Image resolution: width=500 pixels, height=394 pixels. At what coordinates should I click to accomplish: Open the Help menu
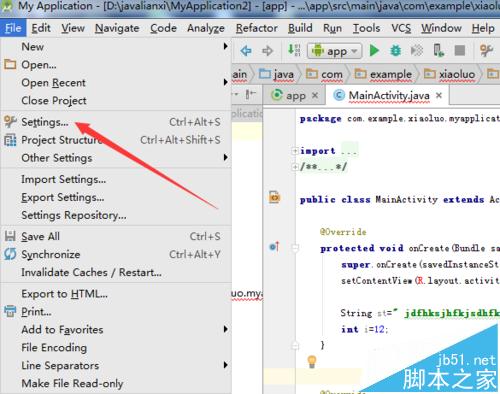pyautogui.click(x=483, y=28)
